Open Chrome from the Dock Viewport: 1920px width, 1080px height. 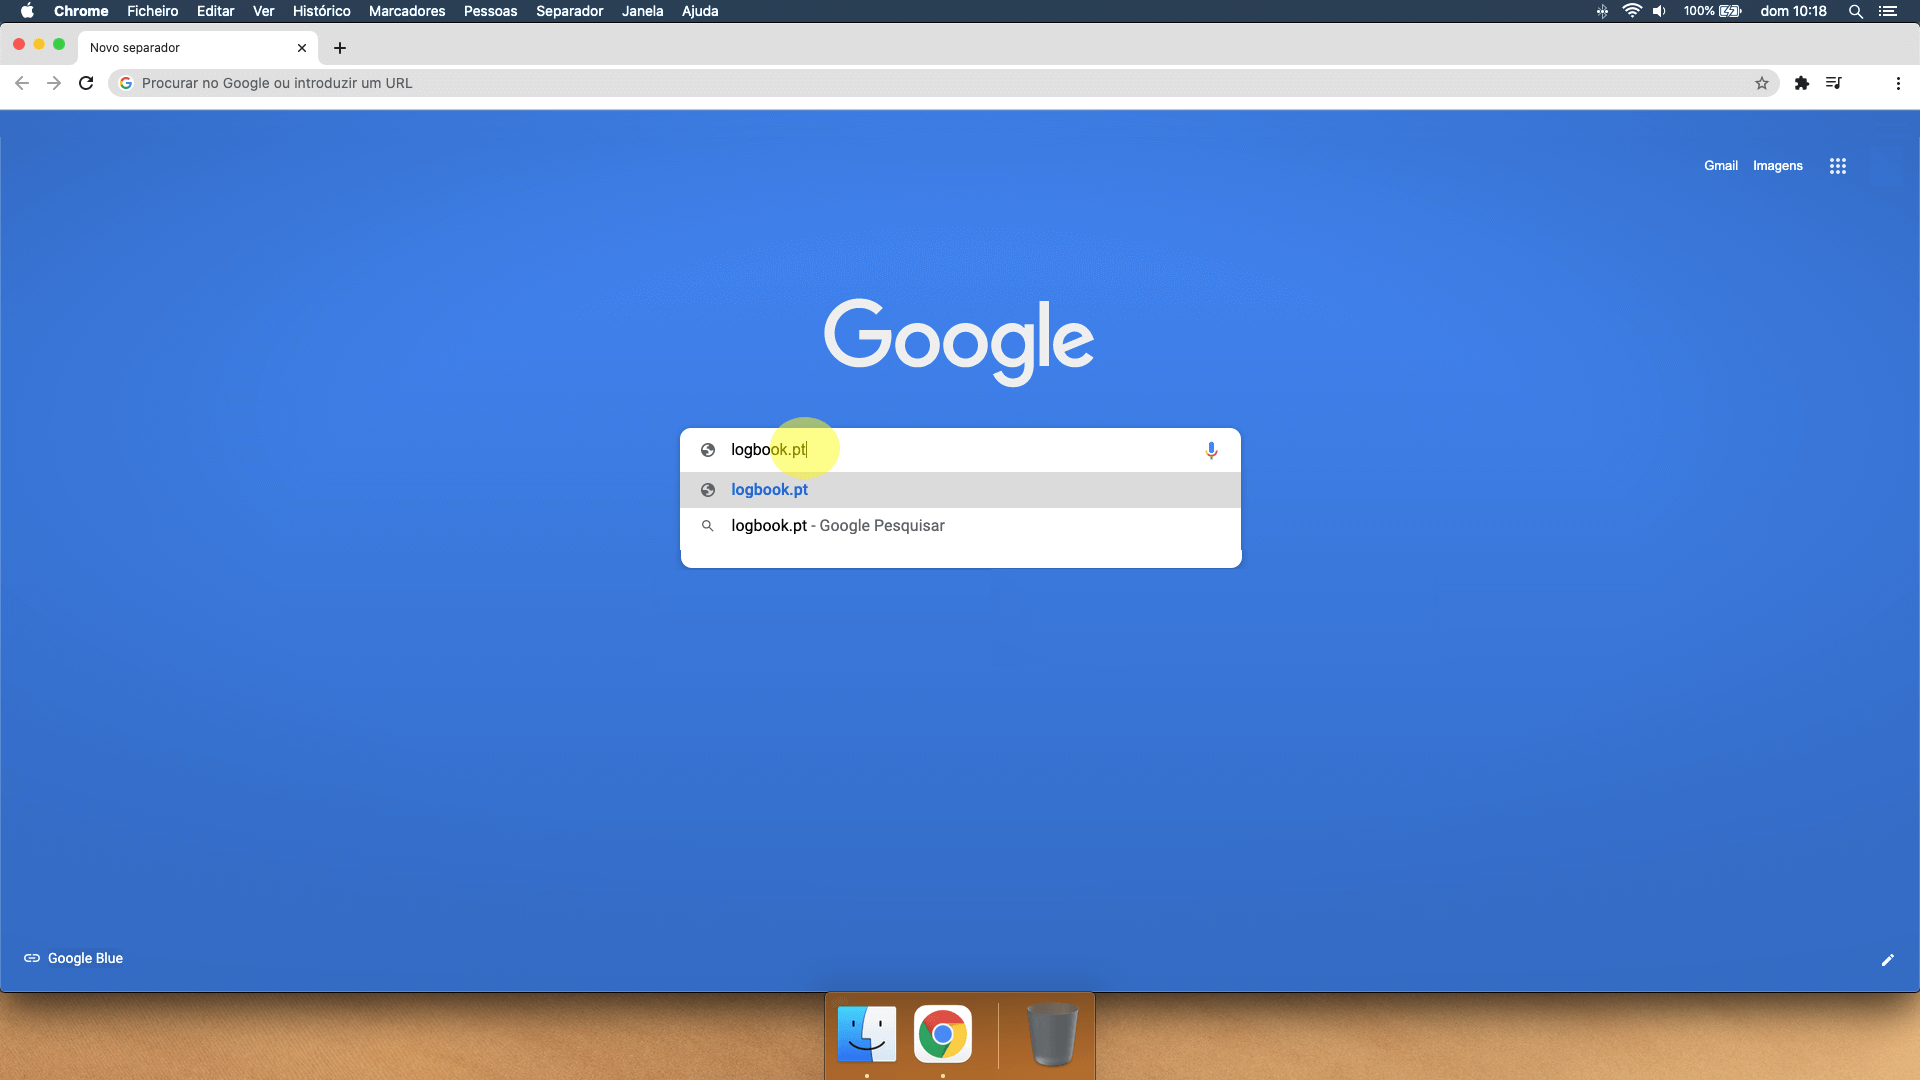click(942, 1034)
